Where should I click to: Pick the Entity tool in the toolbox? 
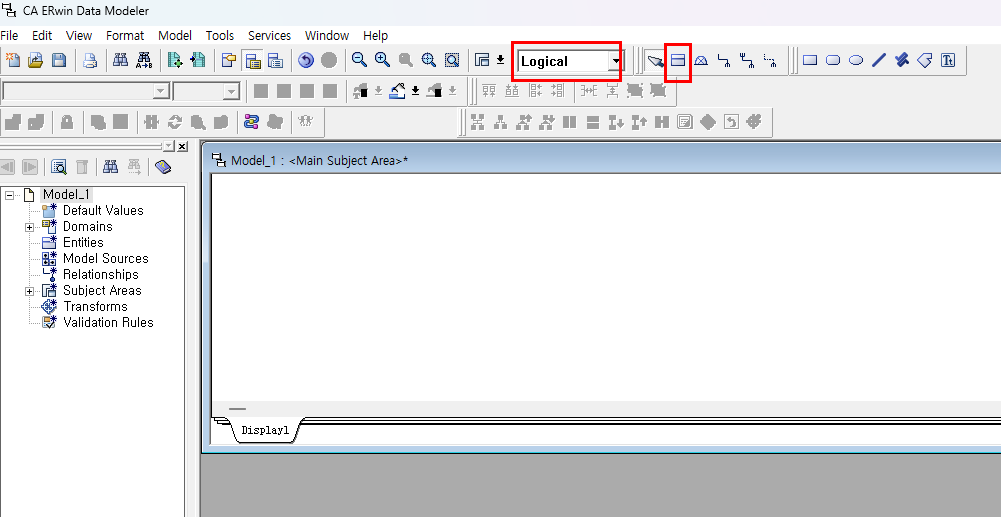tap(677, 61)
